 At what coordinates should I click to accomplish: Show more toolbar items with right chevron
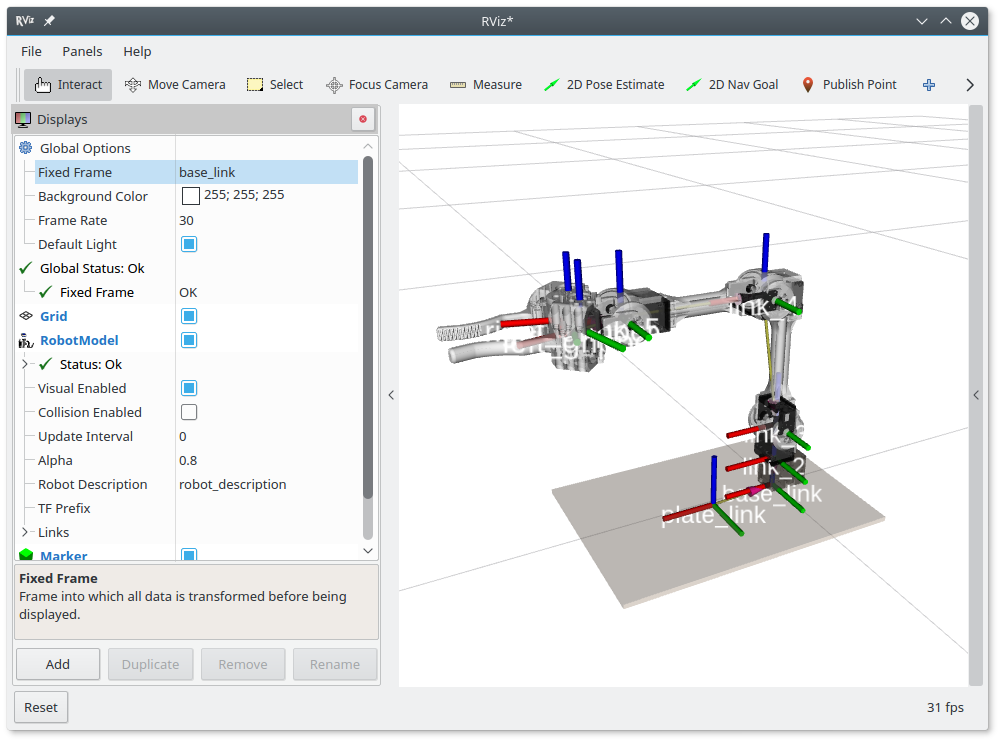970,85
